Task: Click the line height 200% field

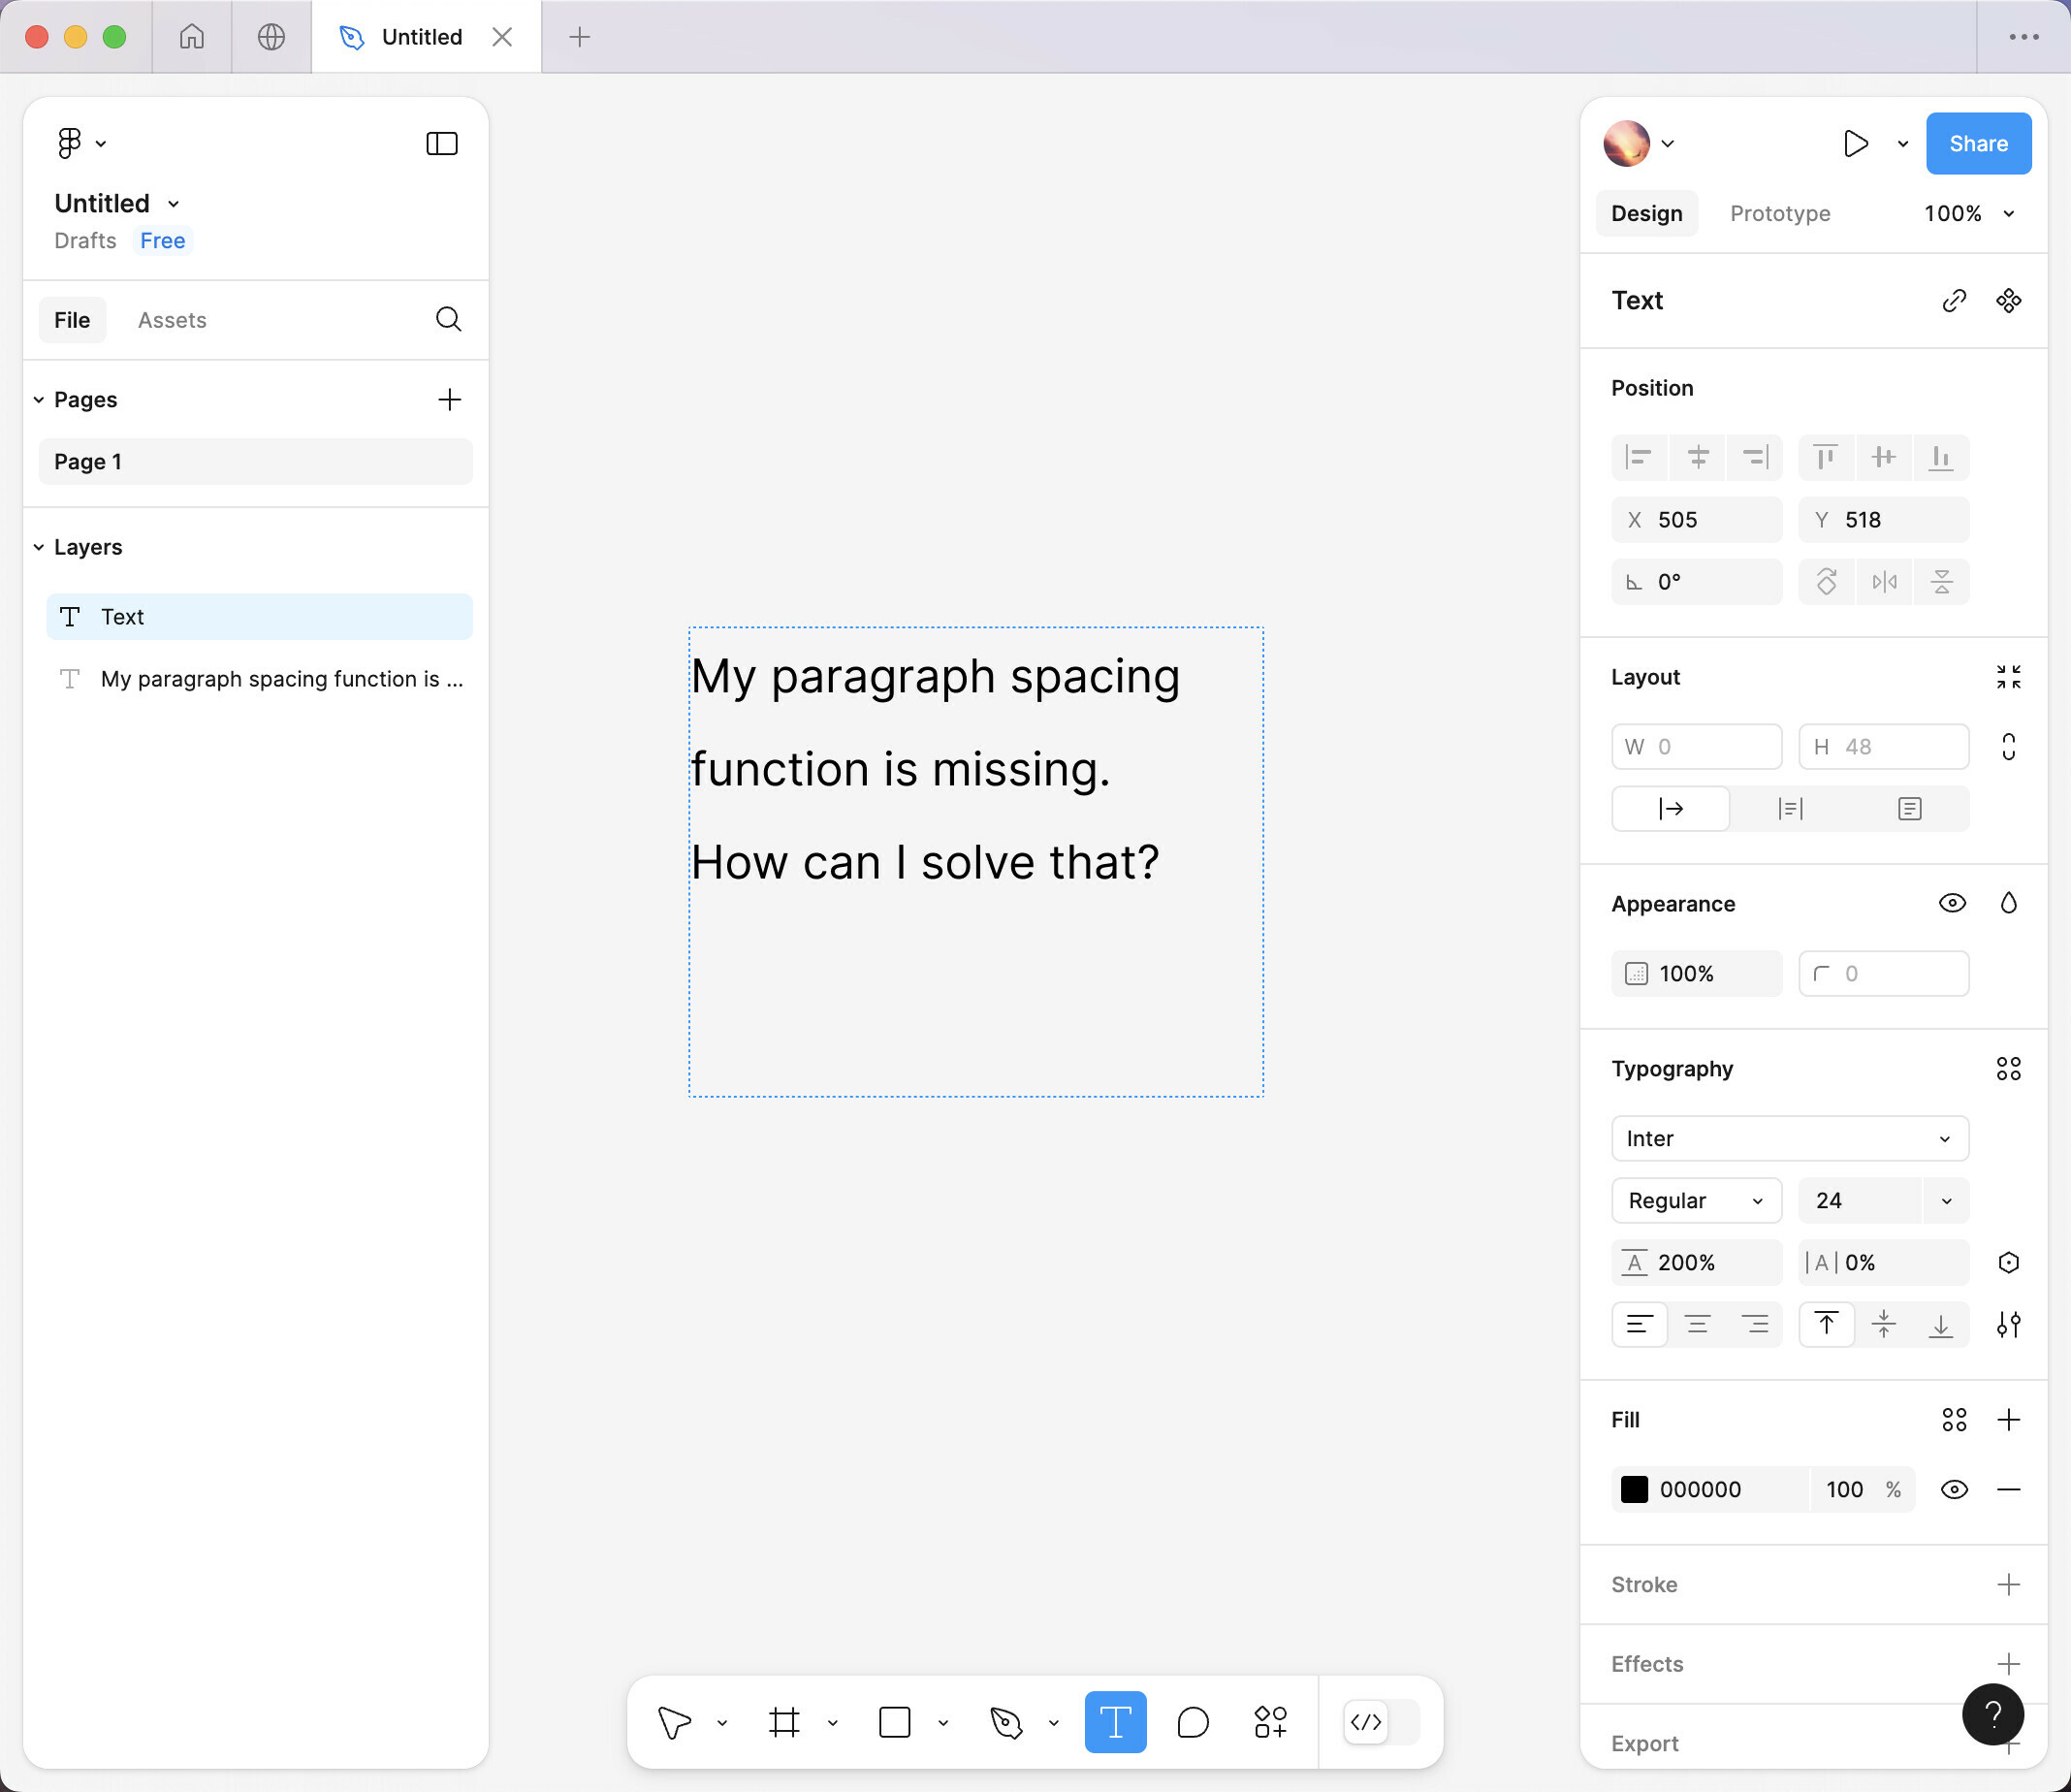Action: point(1696,1262)
